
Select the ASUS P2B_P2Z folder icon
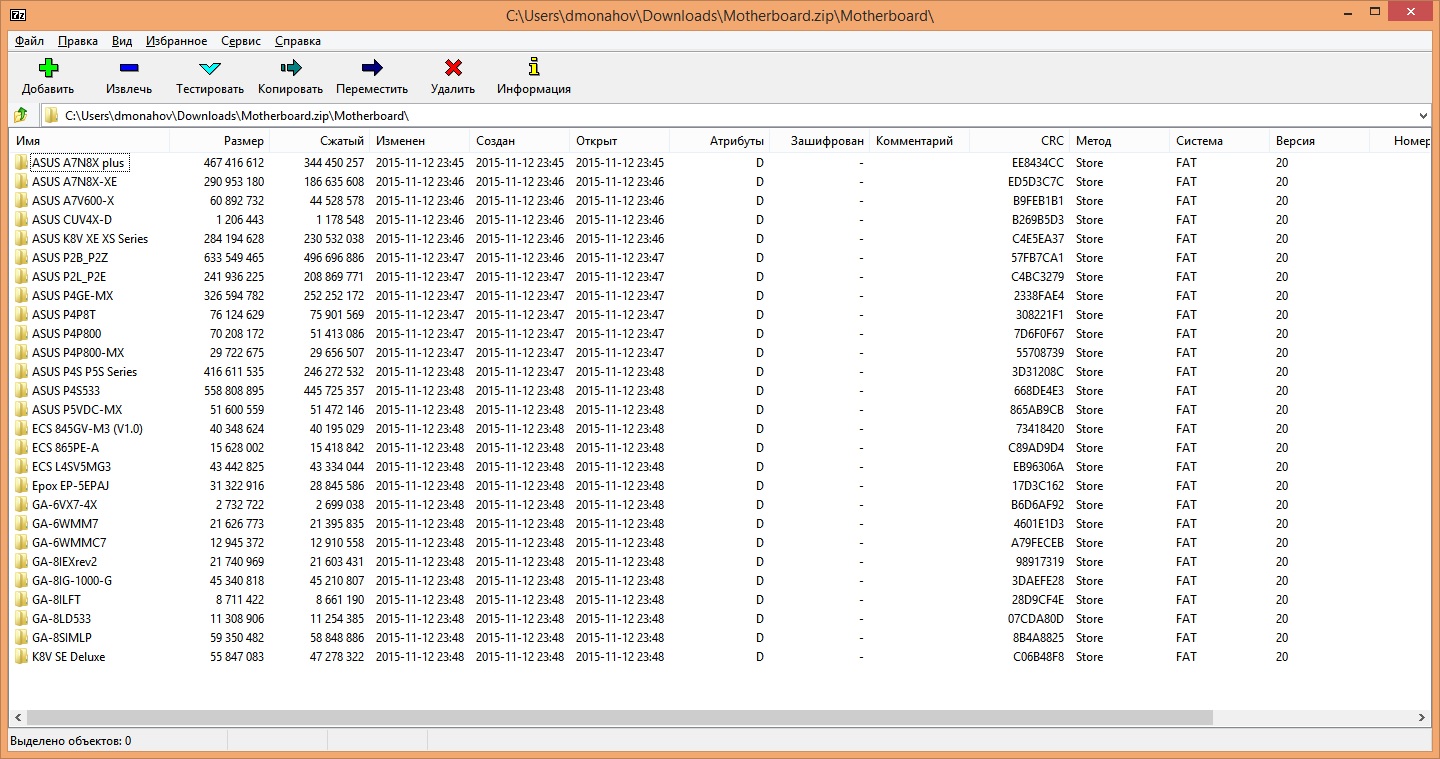click(x=21, y=257)
